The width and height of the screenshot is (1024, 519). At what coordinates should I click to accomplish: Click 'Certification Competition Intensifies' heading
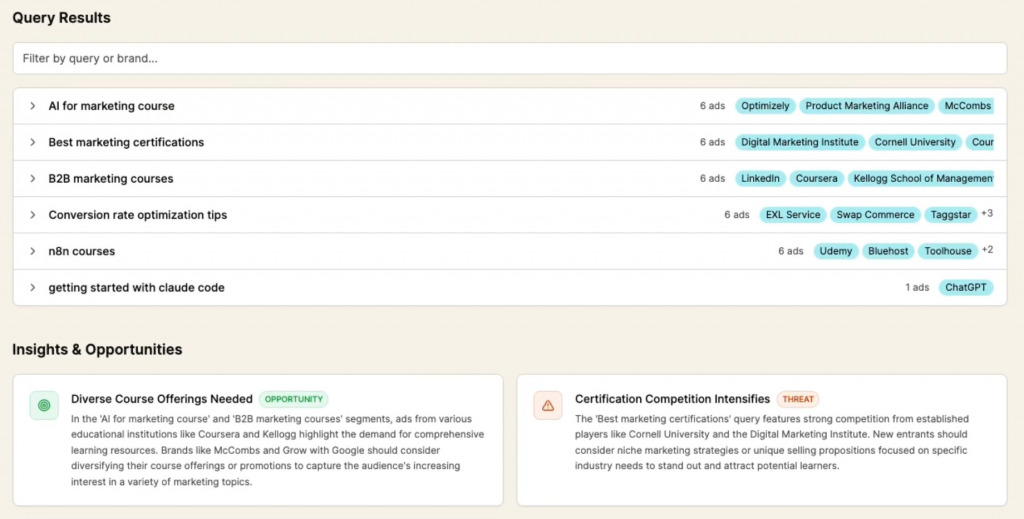(x=673, y=399)
